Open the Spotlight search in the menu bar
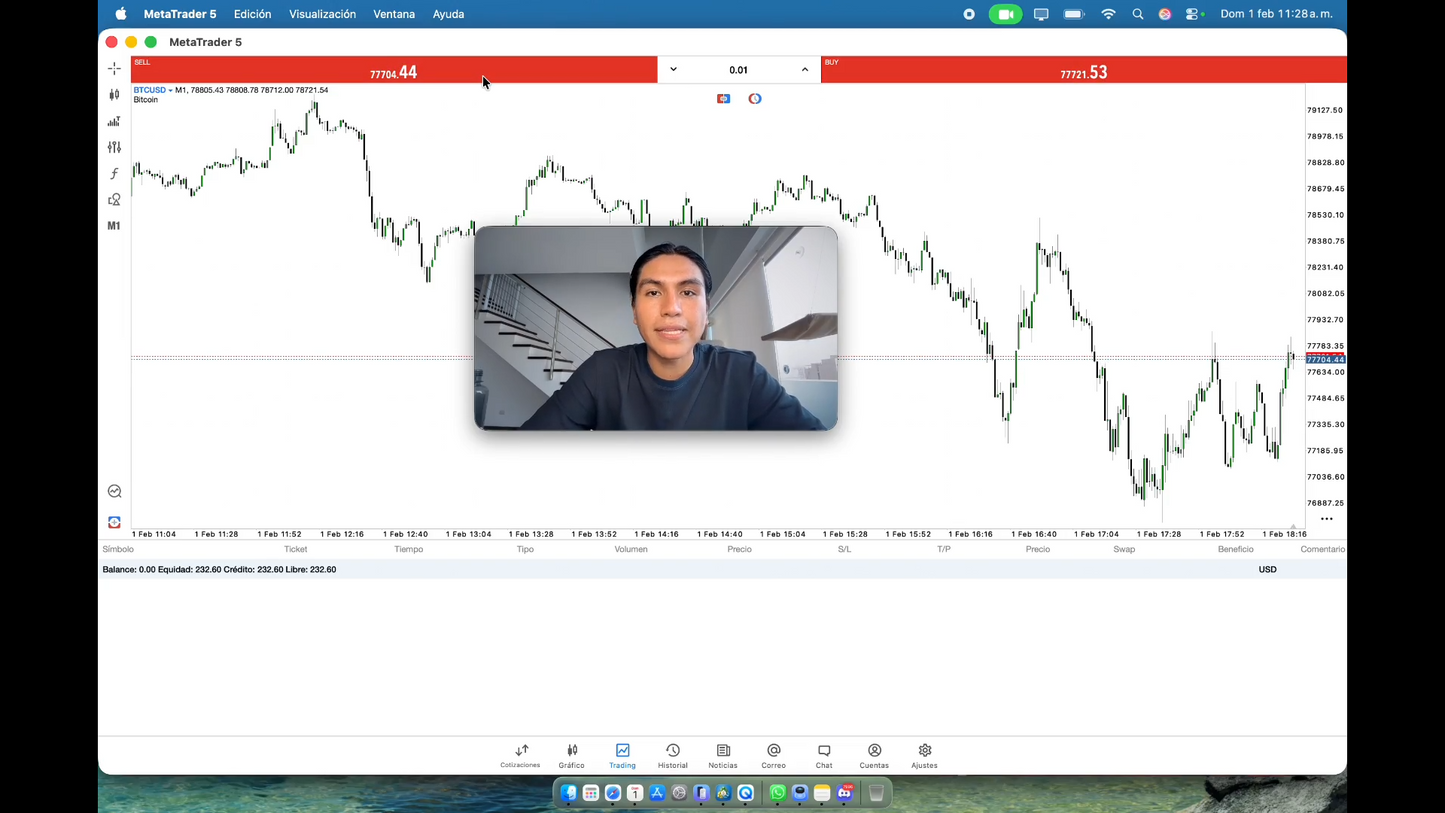The width and height of the screenshot is (1445, 813). click(x=1138, y=13)
